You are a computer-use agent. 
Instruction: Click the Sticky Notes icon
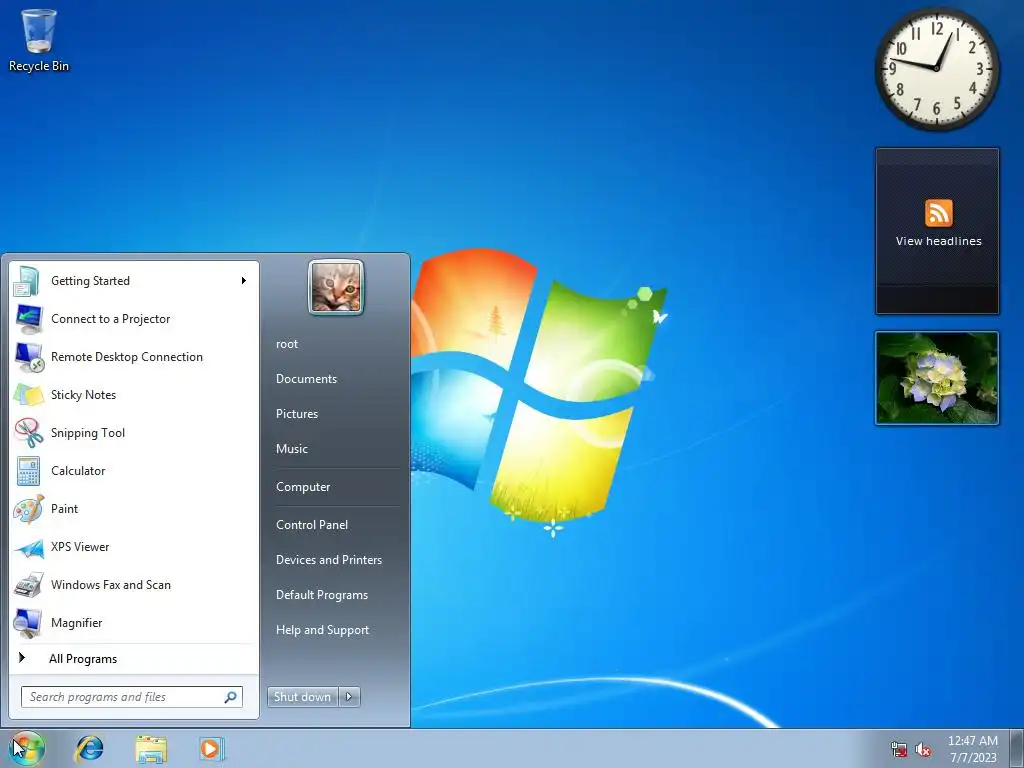(x=28, y=394)
